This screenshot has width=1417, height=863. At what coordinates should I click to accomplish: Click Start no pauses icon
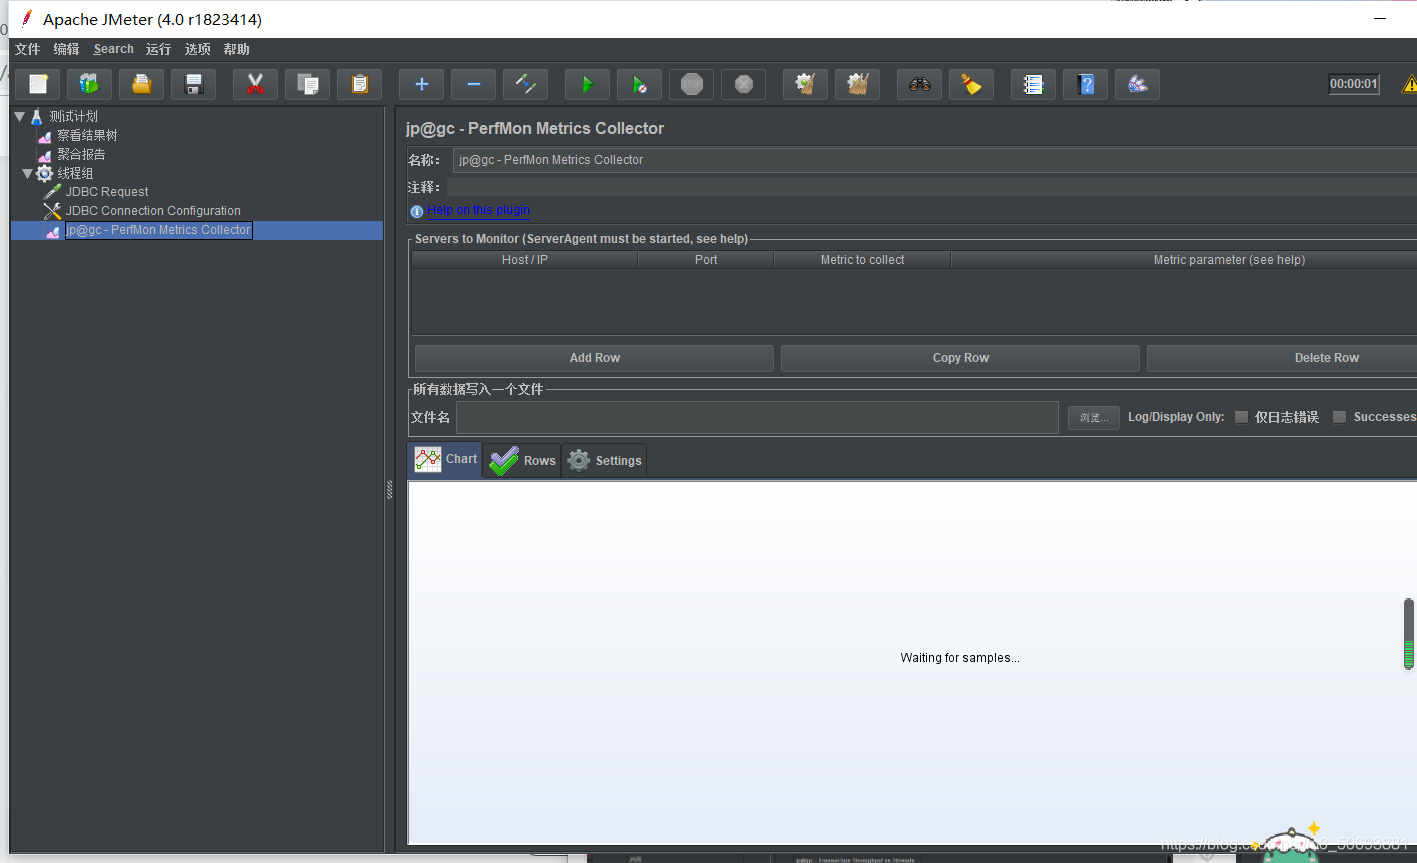point(640,84)
